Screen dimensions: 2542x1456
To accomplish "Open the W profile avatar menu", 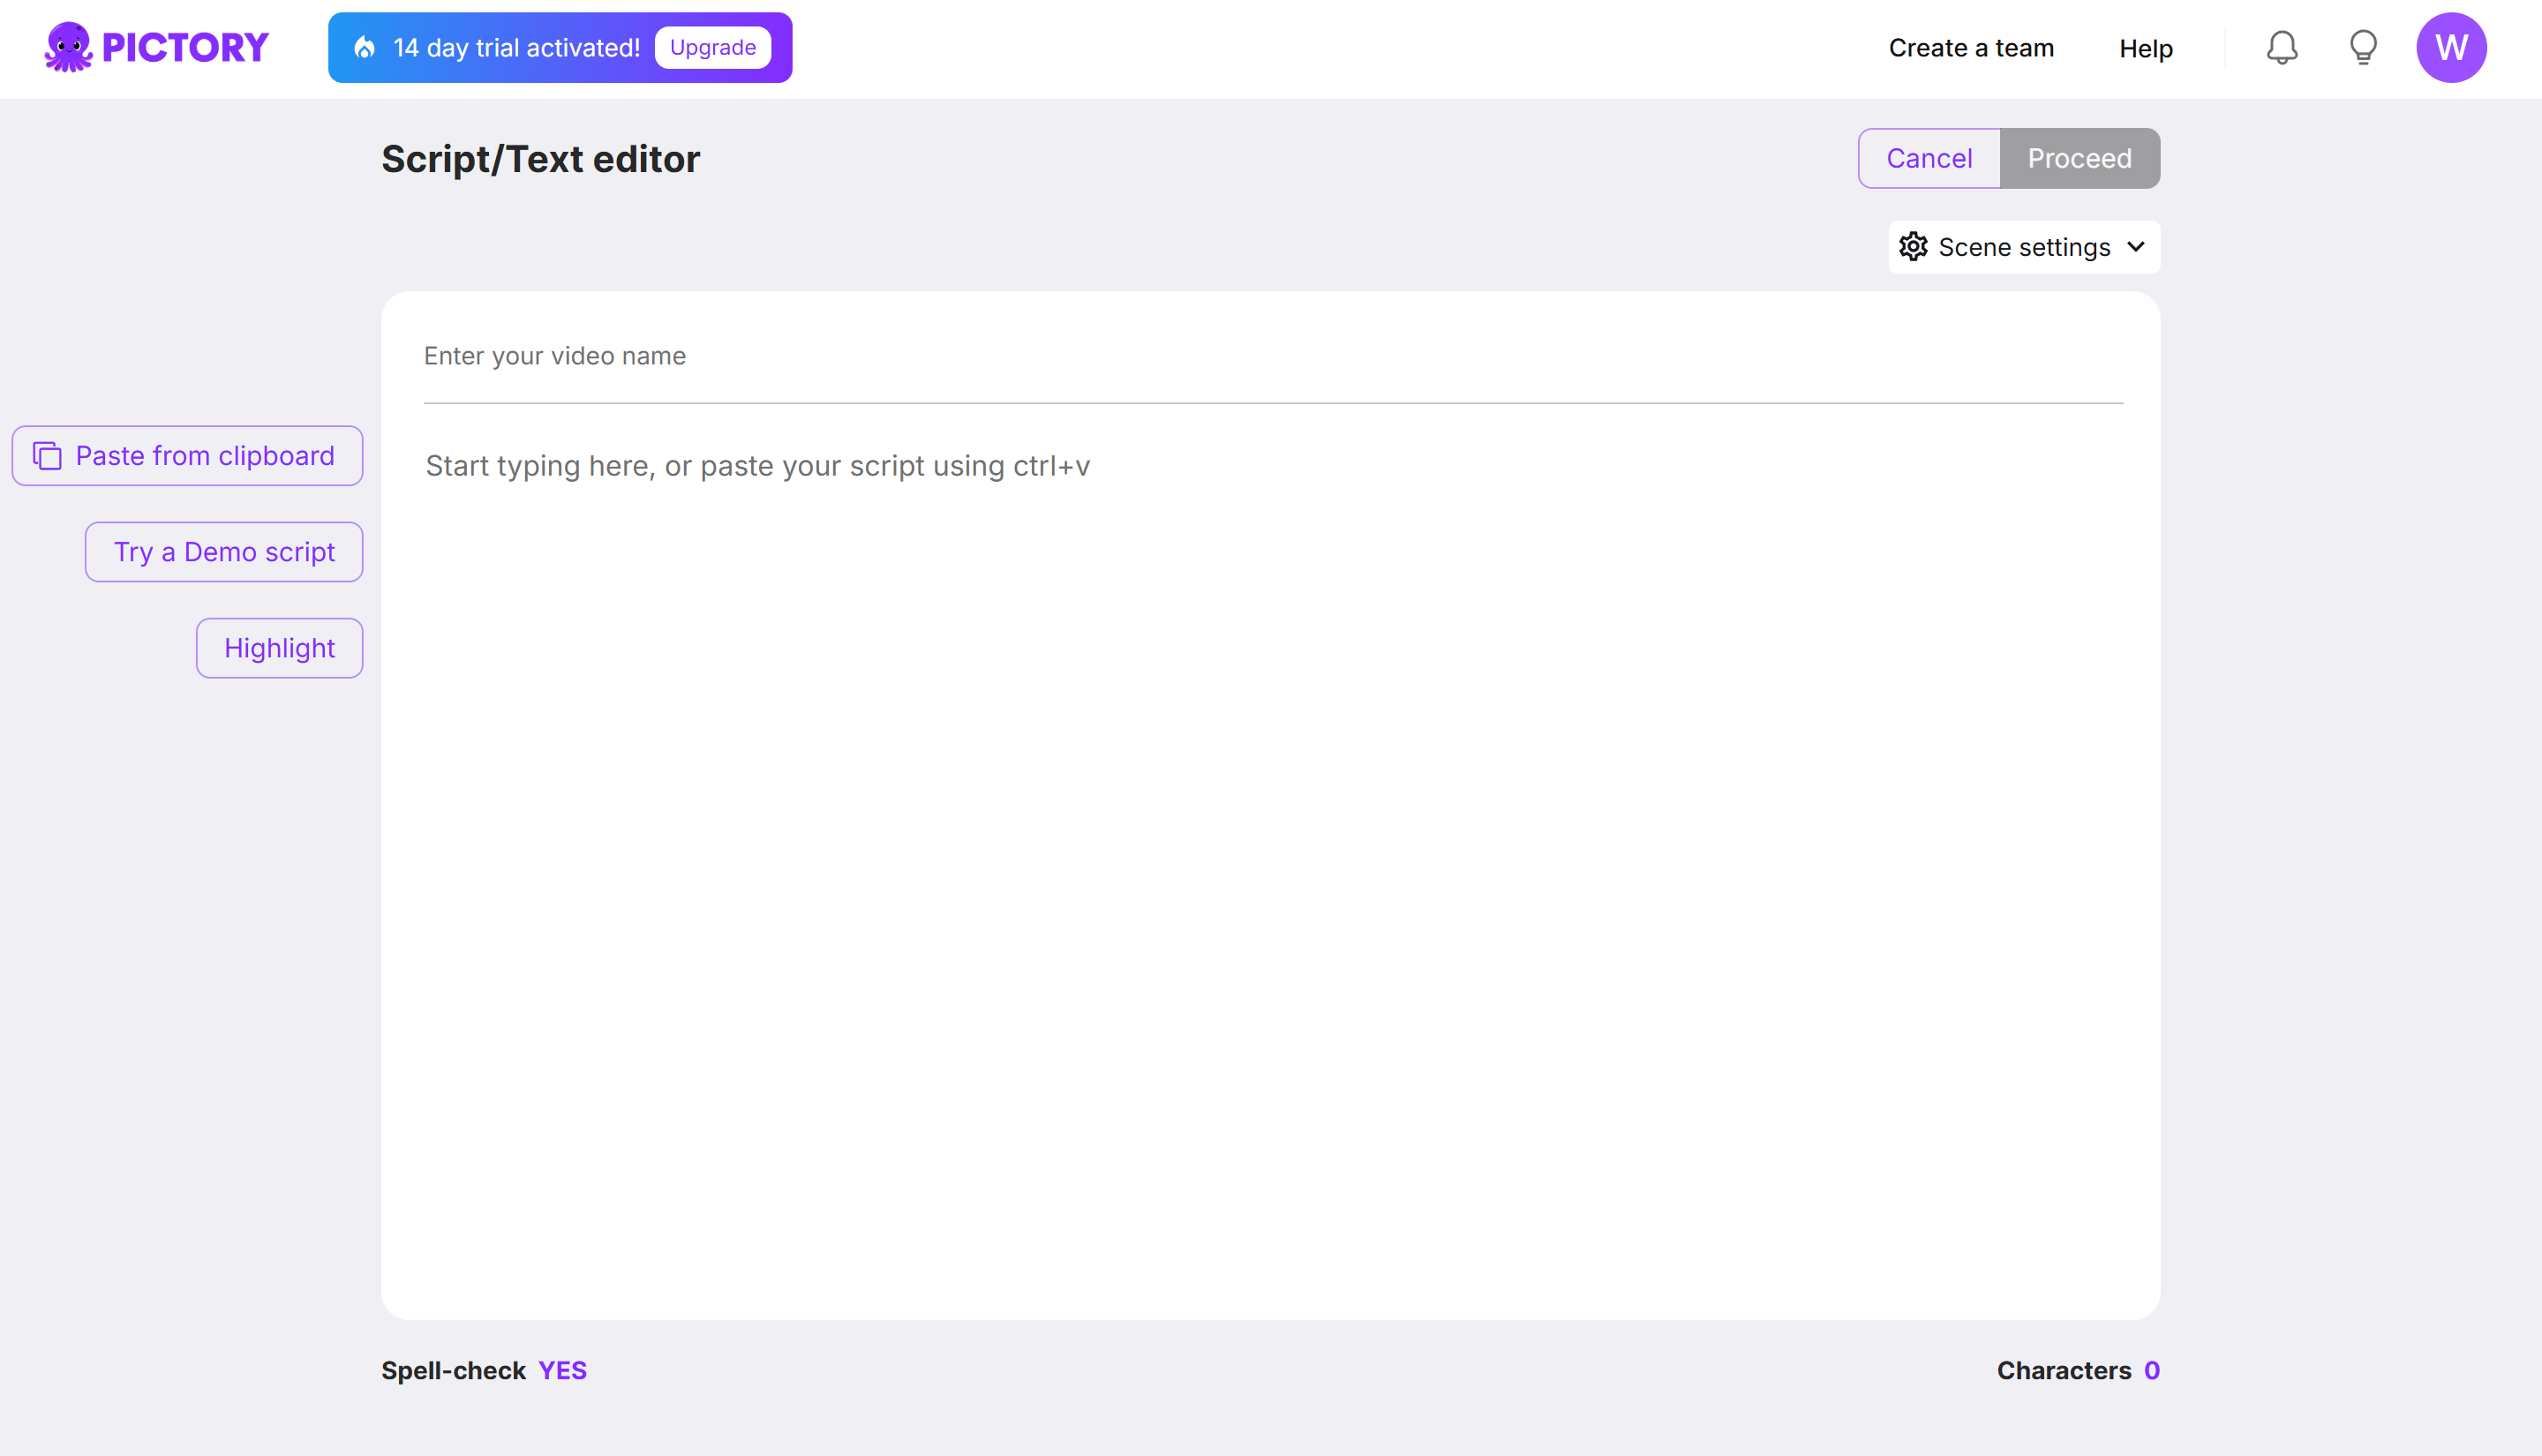I will 2451,47.
